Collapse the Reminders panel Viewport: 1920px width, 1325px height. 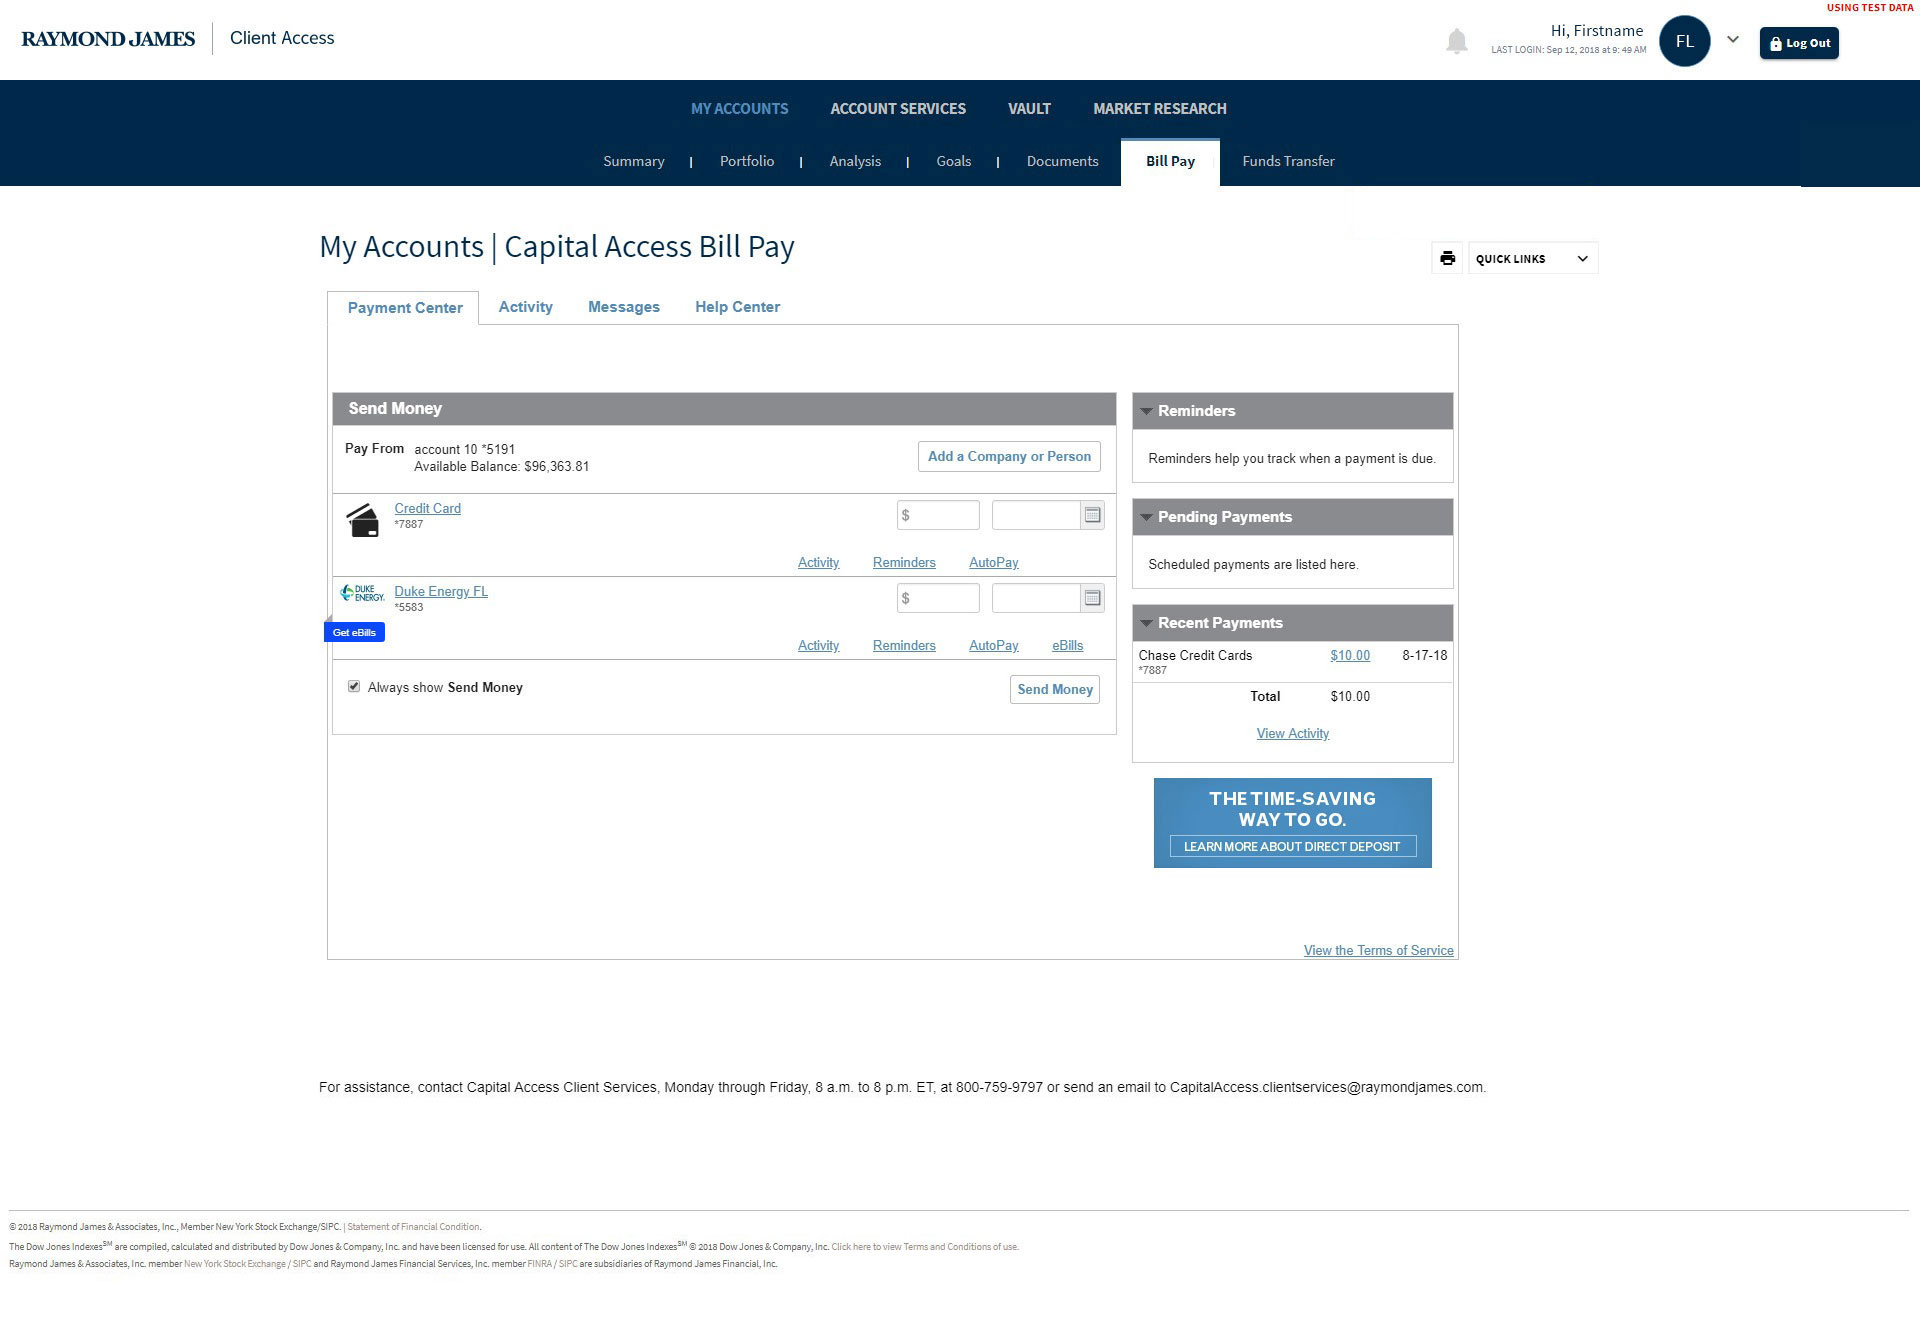point(1147,411)
